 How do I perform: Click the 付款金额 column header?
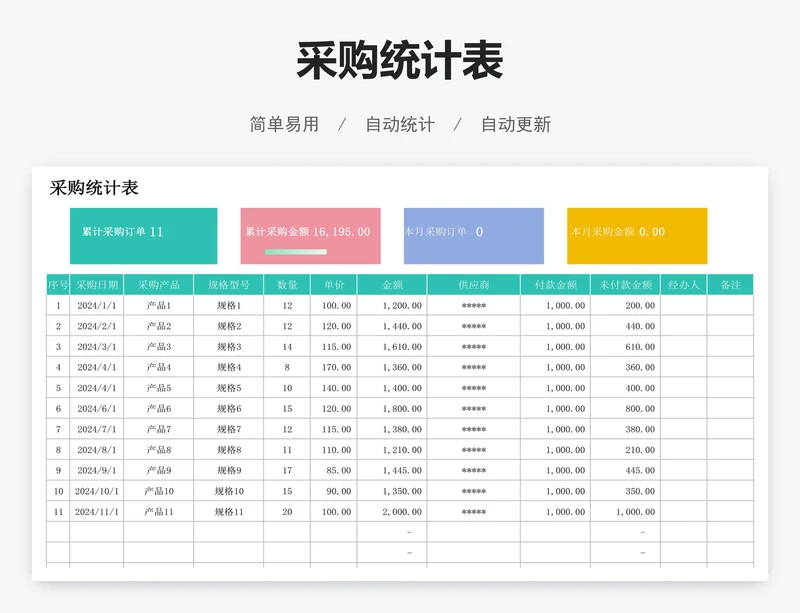[x=556, y=285]
